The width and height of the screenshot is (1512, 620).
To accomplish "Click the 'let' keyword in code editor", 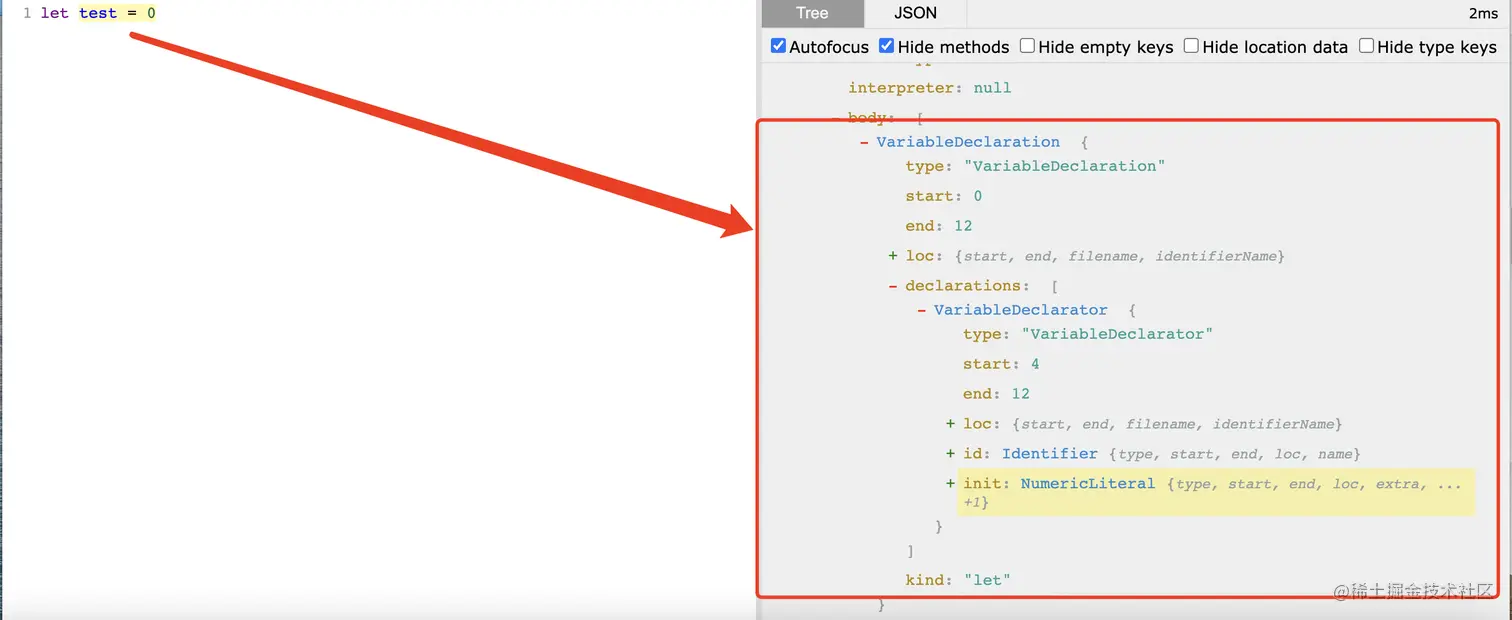I will 55,13.
